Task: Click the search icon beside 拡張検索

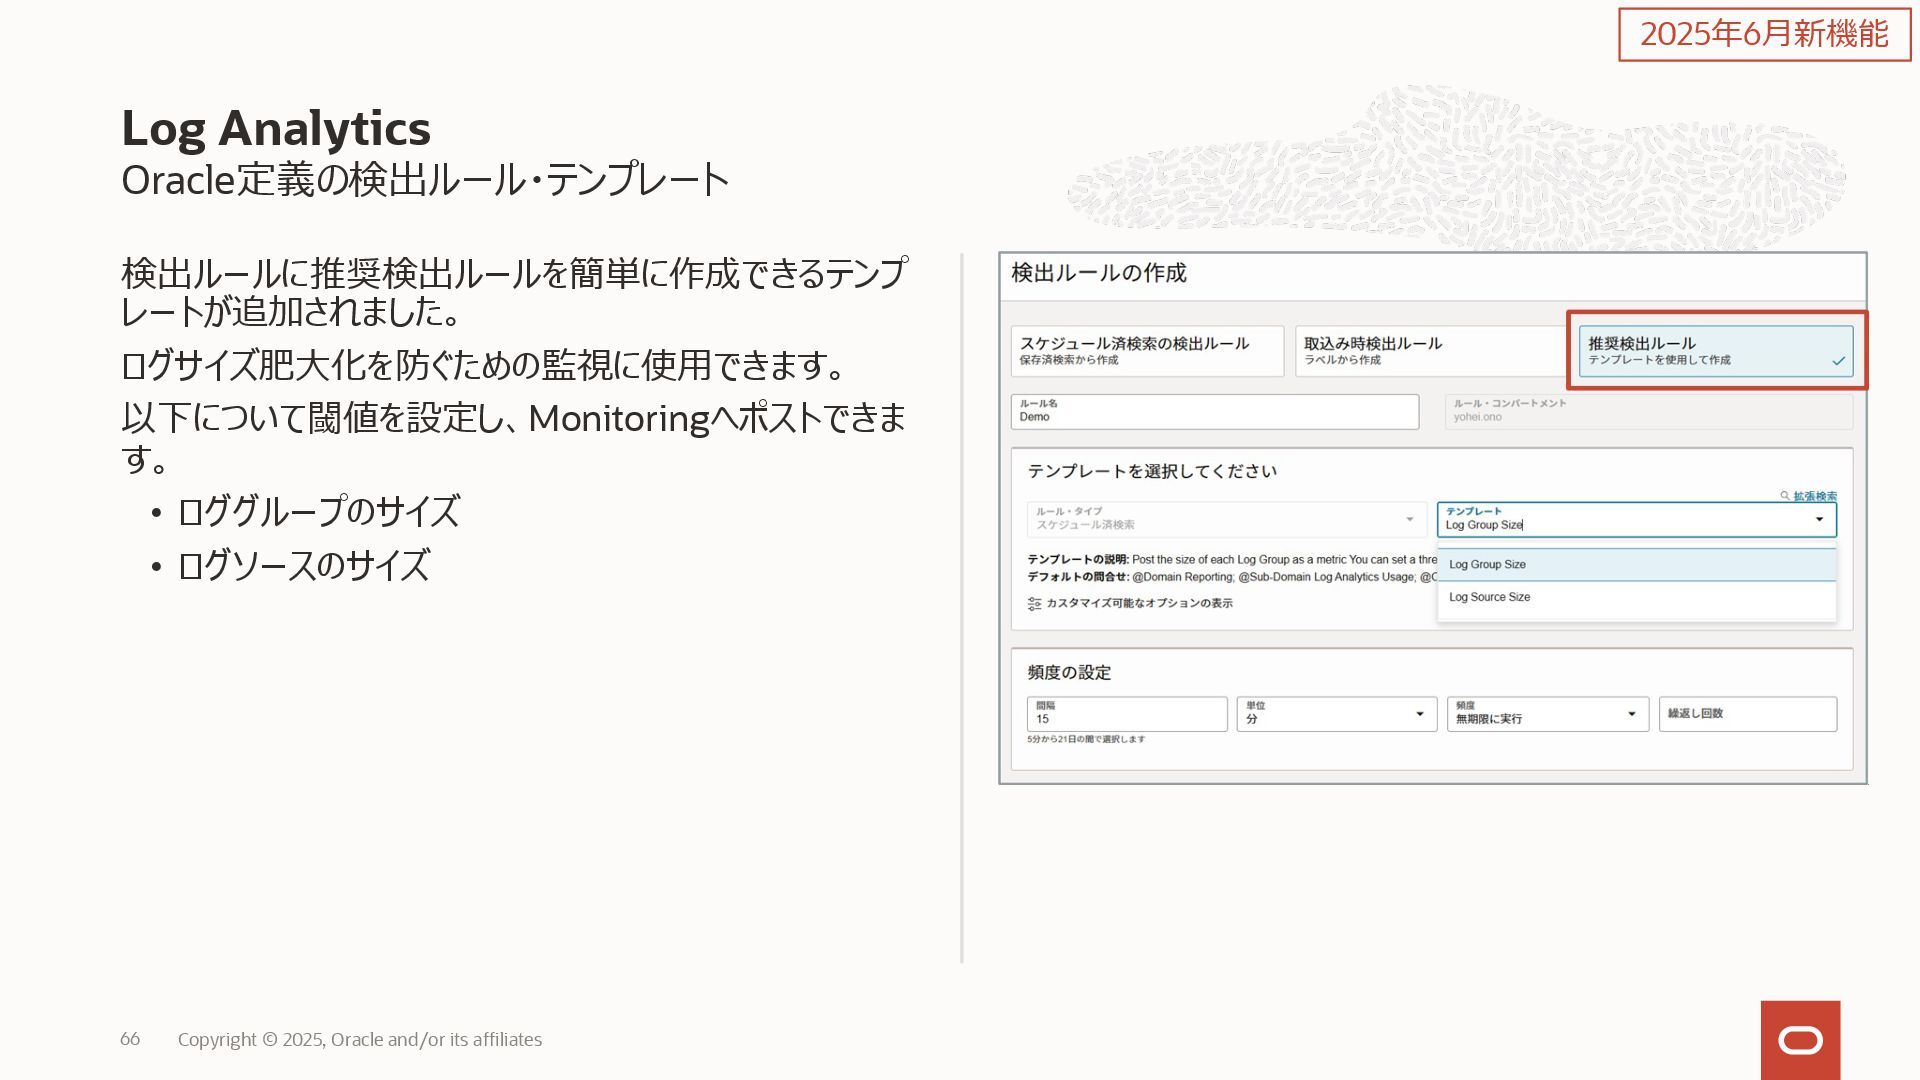Action: coord(1785,496)
